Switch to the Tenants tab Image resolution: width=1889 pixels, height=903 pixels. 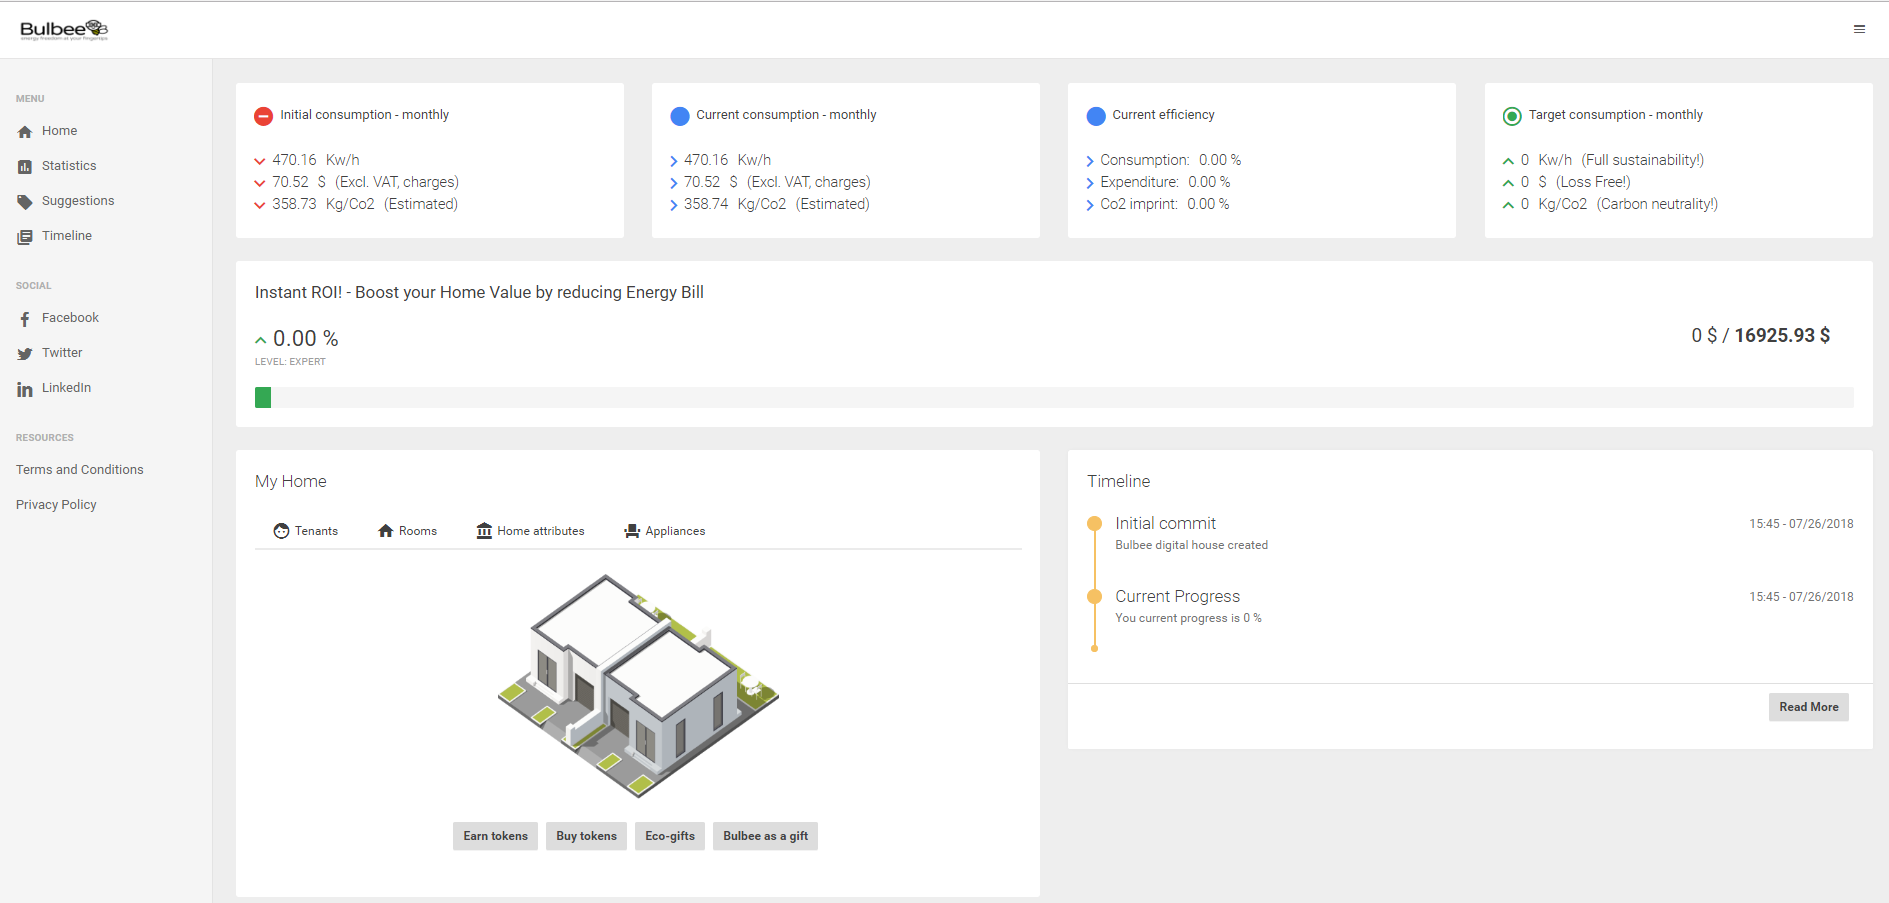click(x=306, y=531)
